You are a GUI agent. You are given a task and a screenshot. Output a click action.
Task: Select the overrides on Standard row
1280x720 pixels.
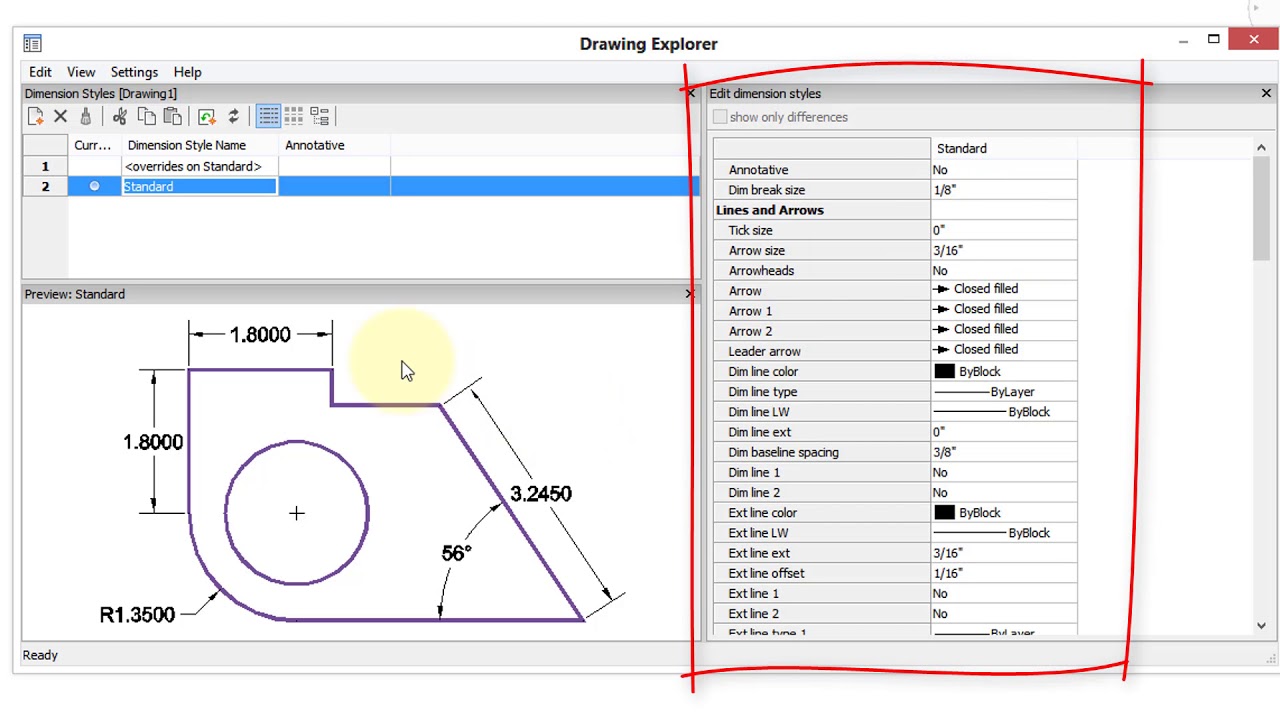click(360, 166)
